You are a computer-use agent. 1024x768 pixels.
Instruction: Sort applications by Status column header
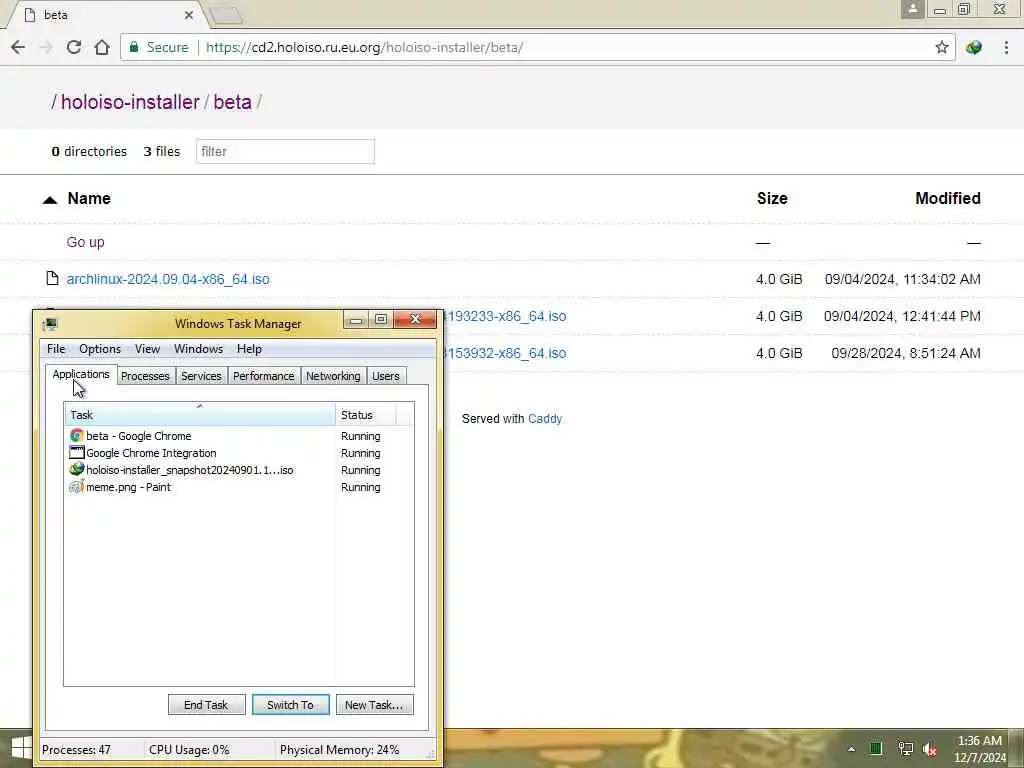tap(366, 415)
